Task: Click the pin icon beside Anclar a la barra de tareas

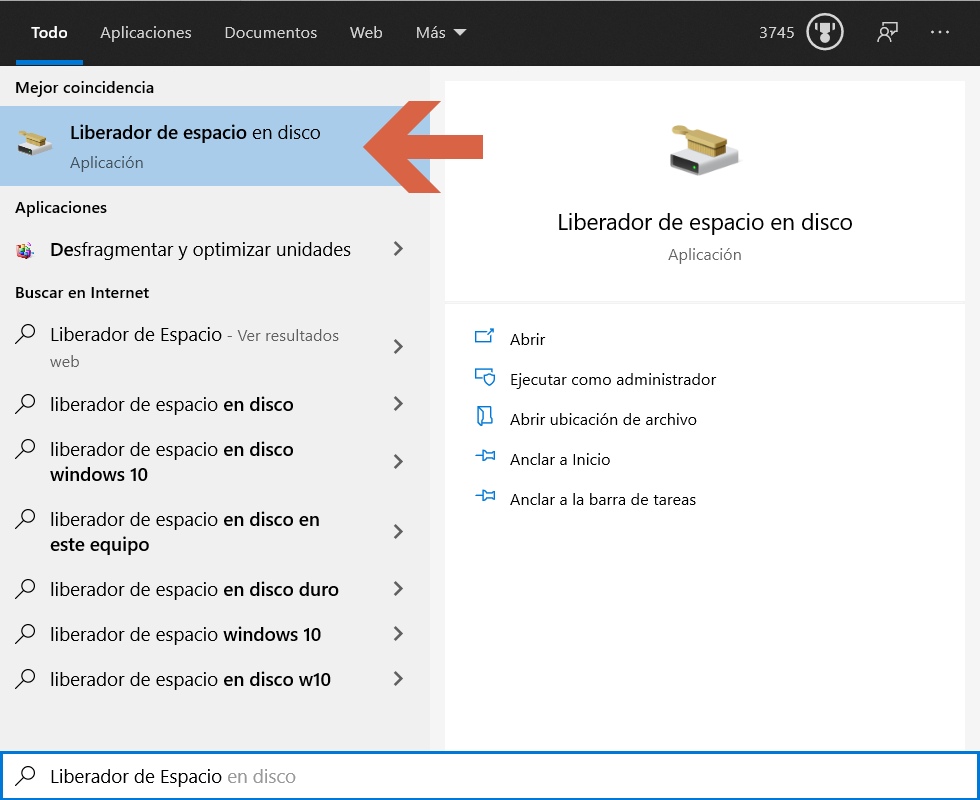Action: [485, 496]
